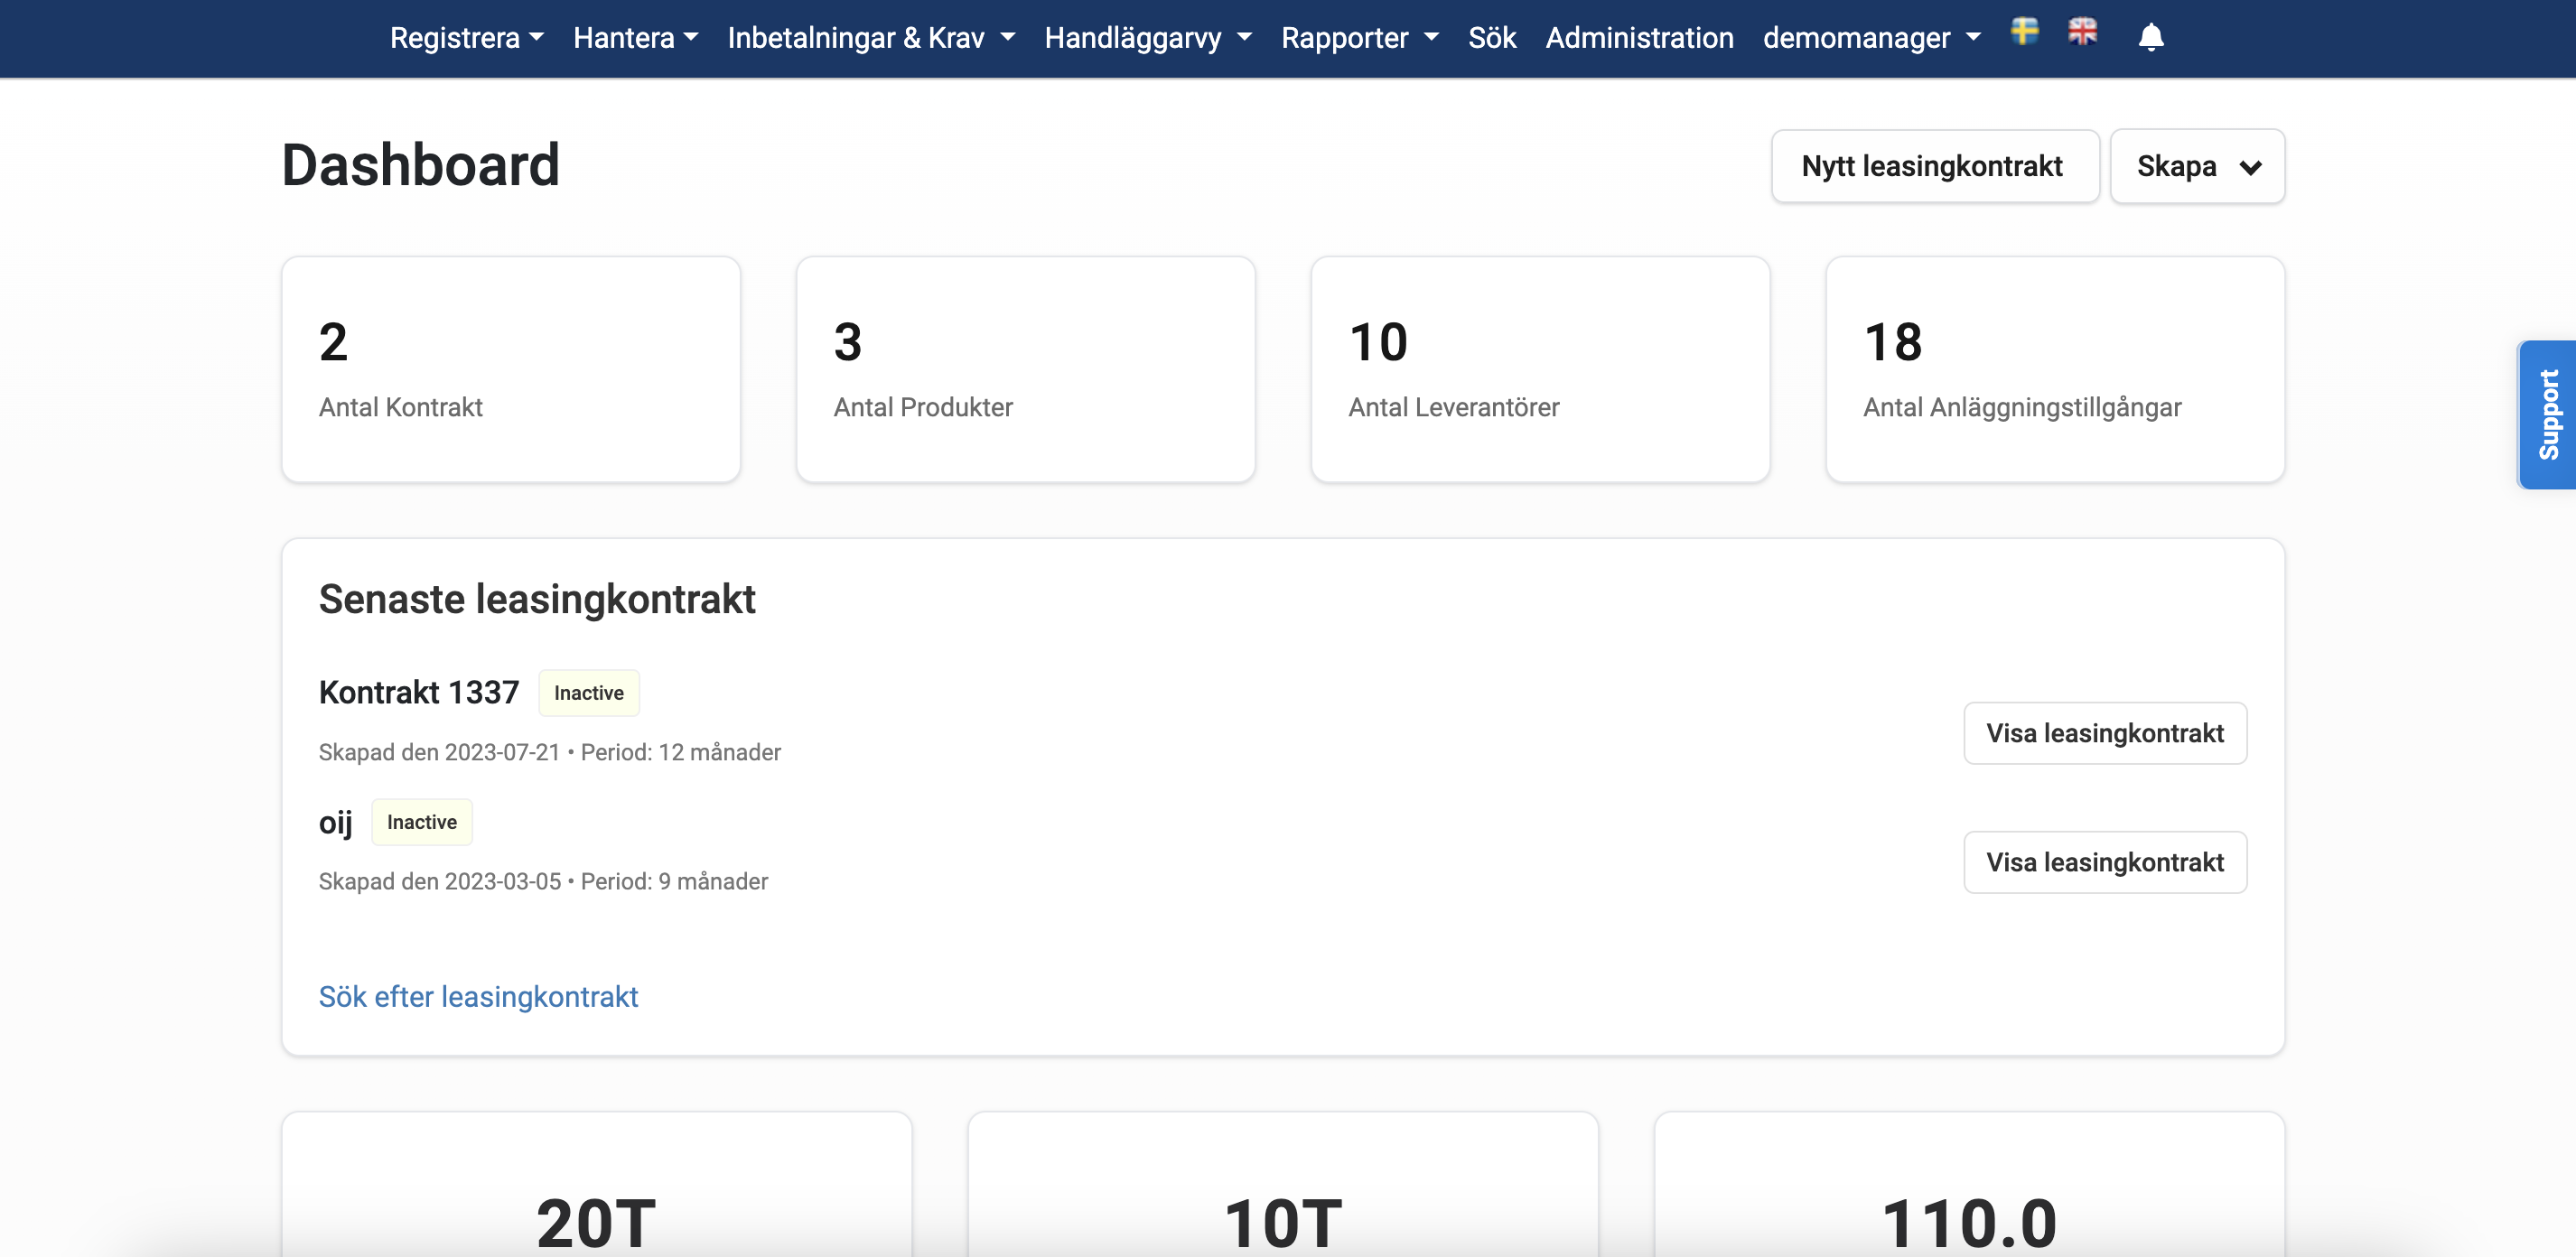View leasing contract for oij
The image size is (2576, 1257).
(2105, 862)
